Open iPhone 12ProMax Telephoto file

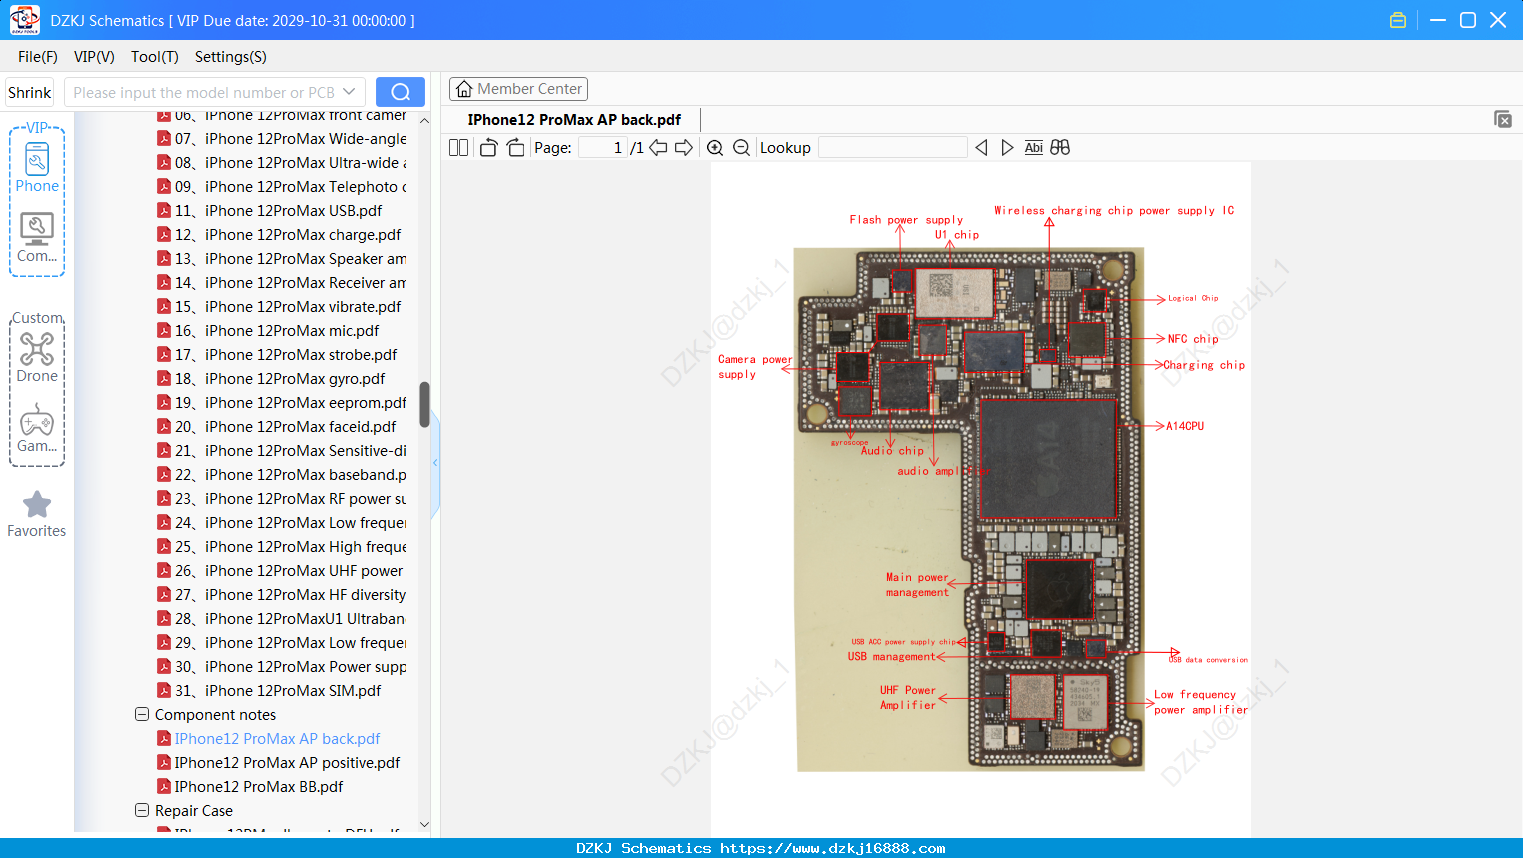click(282, 187)
